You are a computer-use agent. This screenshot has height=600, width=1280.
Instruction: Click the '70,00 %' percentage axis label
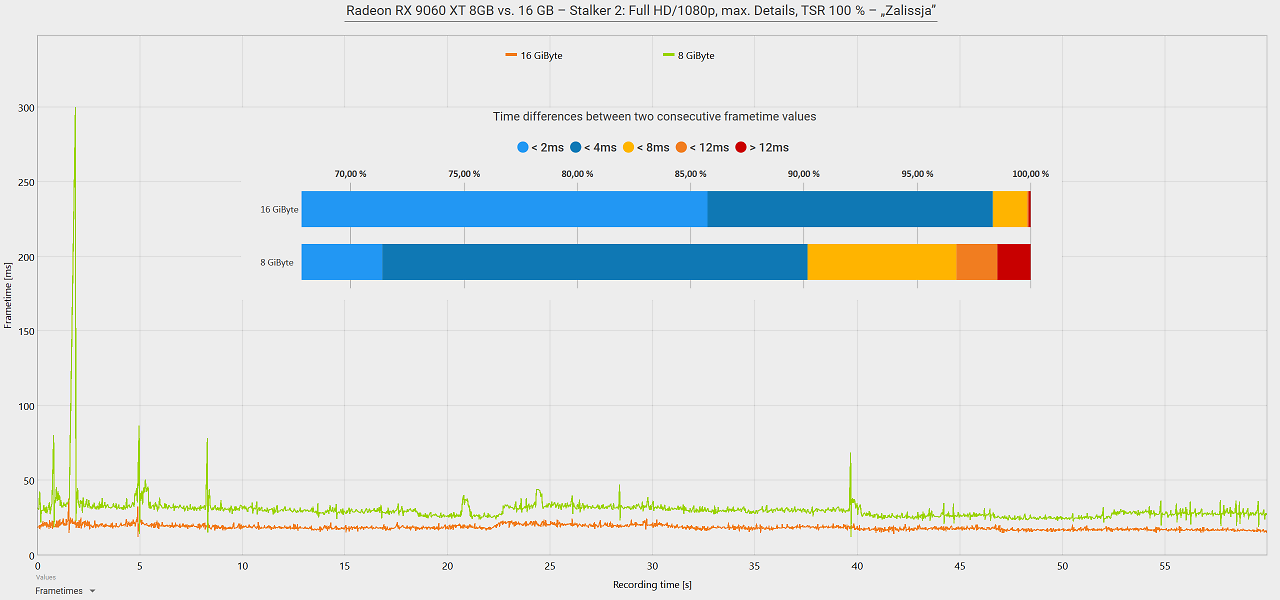[350, 174]
